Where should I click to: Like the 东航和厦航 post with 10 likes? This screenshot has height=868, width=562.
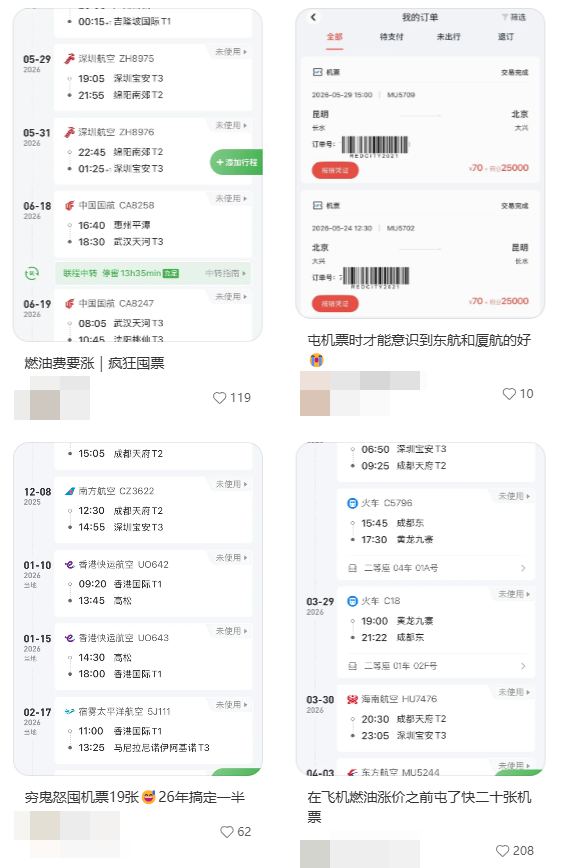[x=509, y=394]
